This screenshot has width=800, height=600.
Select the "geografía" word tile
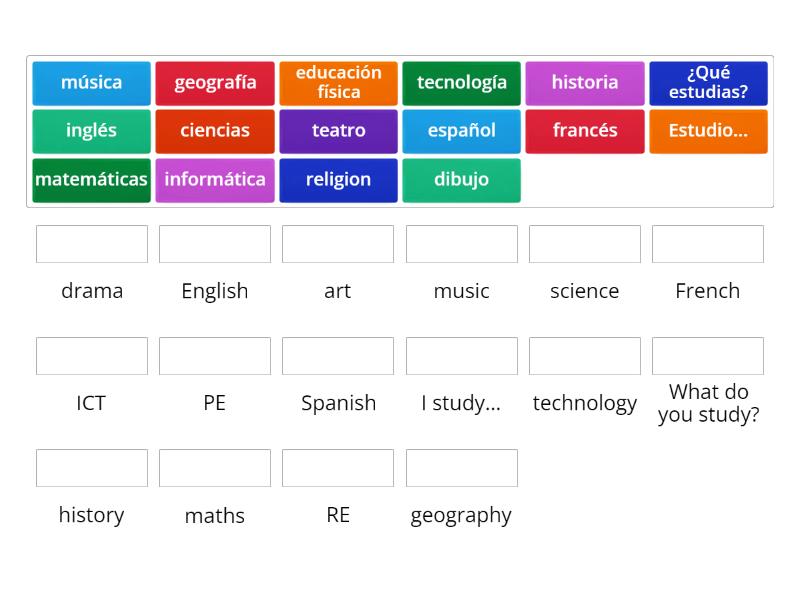(x=215, y=83)
